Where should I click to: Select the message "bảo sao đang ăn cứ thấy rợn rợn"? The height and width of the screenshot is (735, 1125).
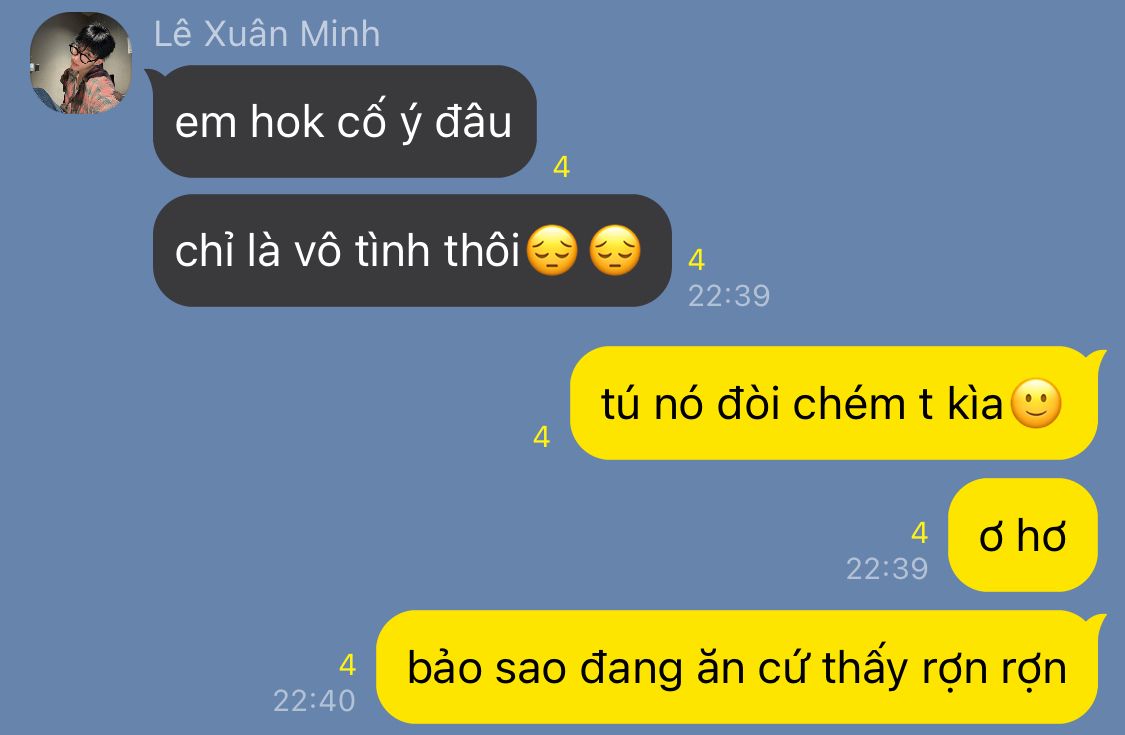[x=737, y=668]
